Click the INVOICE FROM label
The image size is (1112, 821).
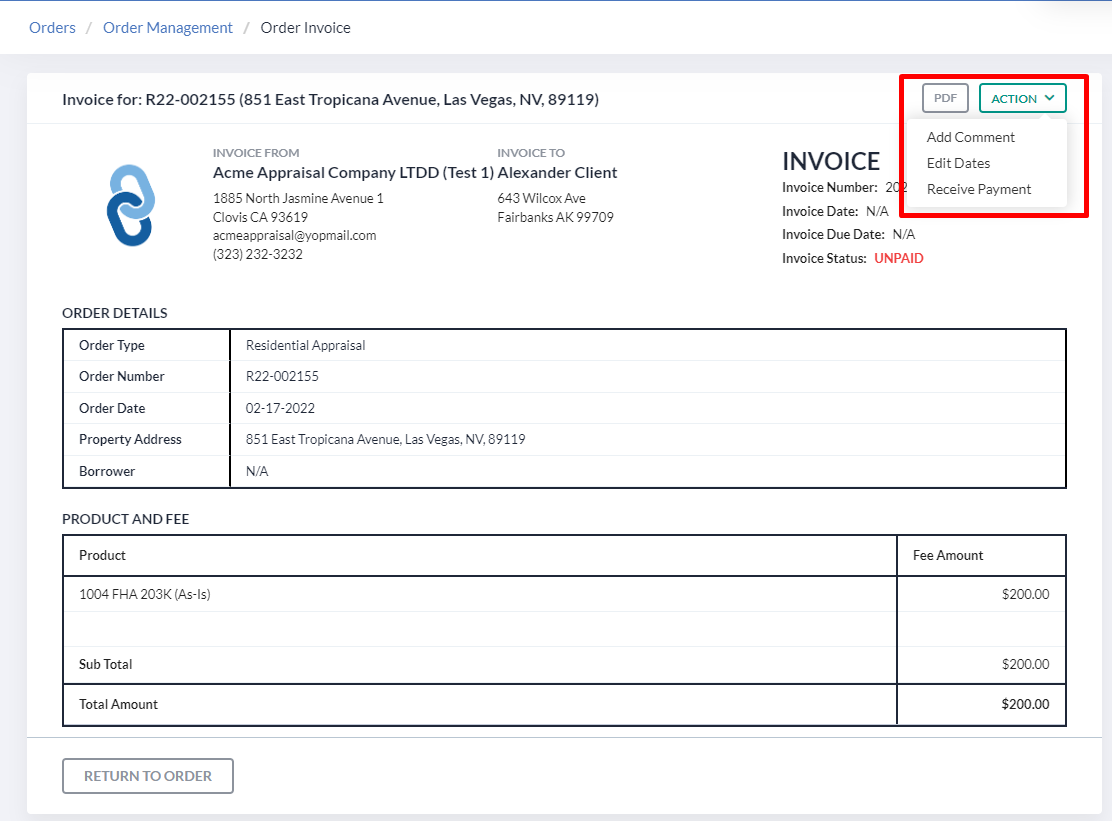(256, 153)
